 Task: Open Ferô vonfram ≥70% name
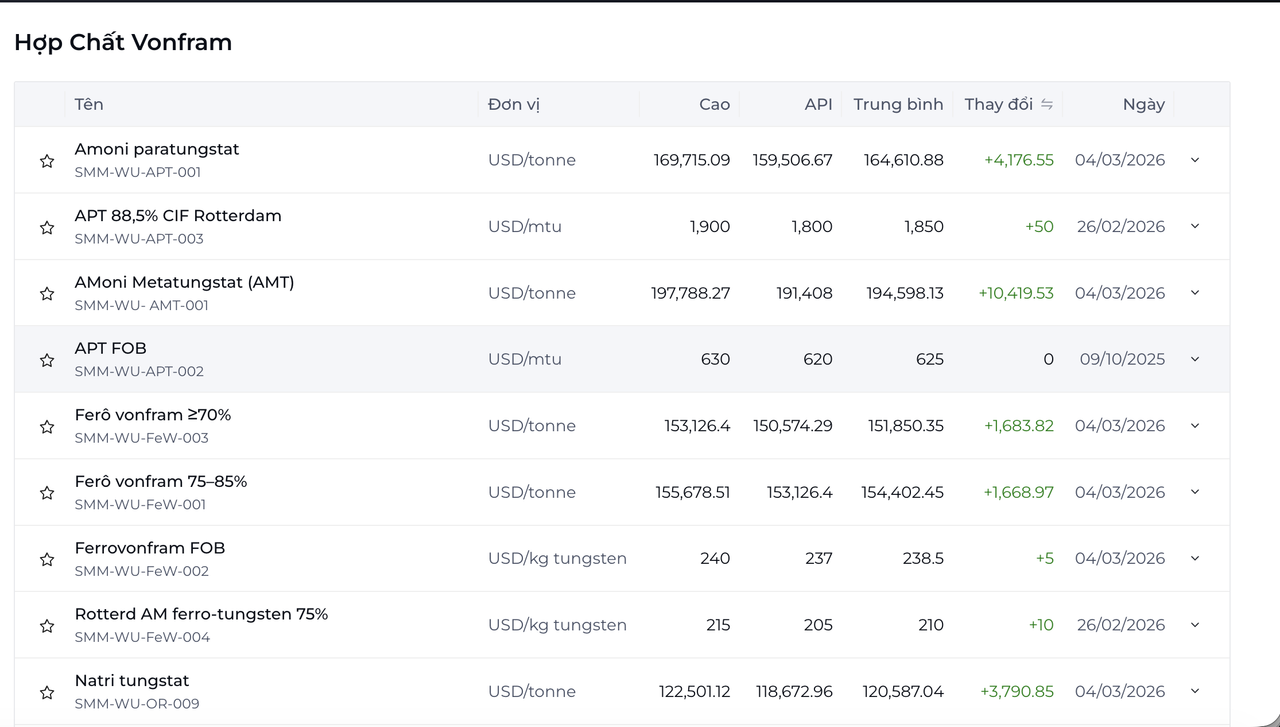(153, 414)
